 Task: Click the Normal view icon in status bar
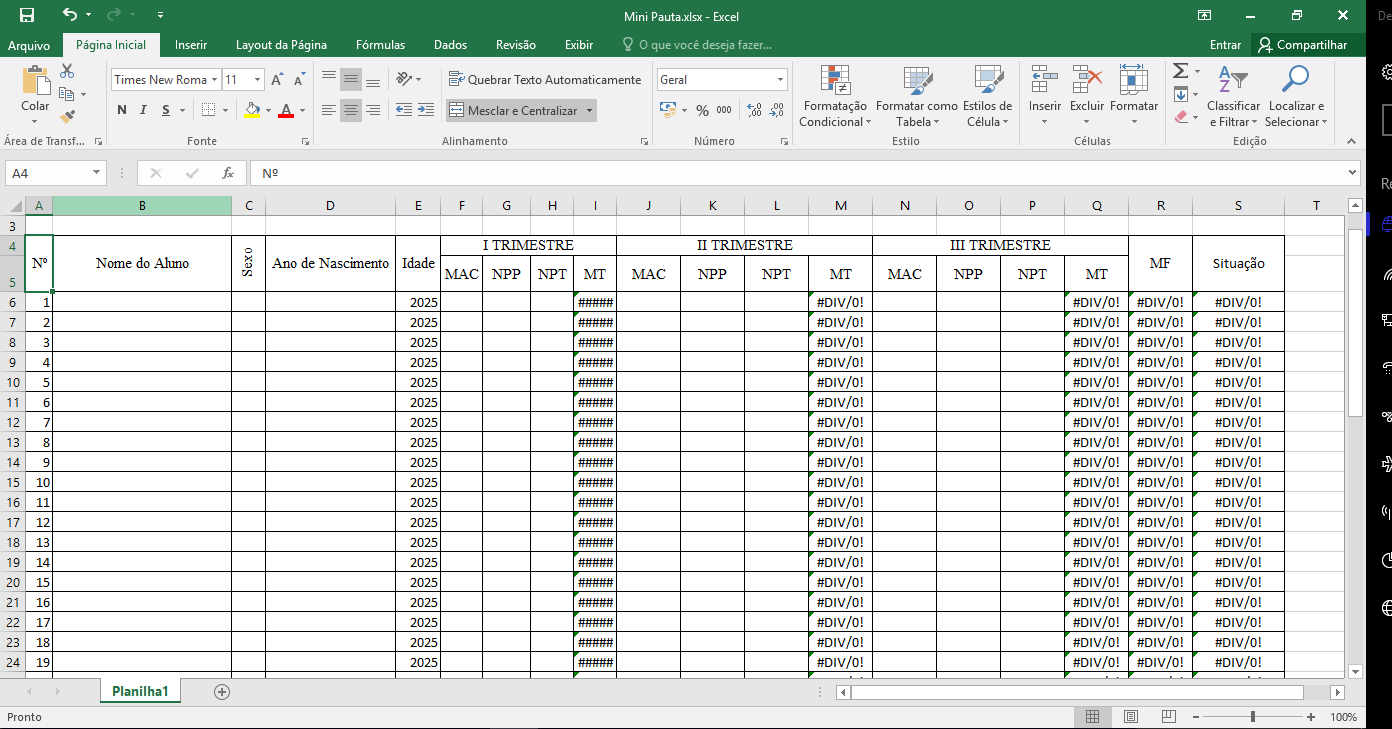pyautogui.click(x=1093, y=717)
